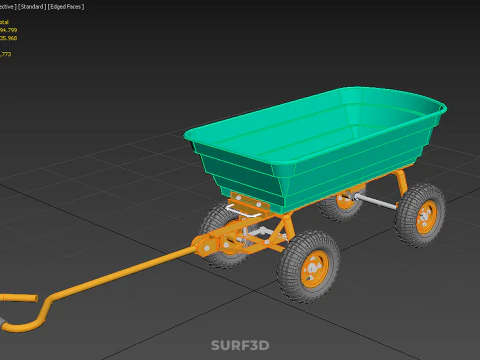The image size is (480, 360).
Task: Select the nearest front wheel's orange rim
Action: (x=314, y=269)
